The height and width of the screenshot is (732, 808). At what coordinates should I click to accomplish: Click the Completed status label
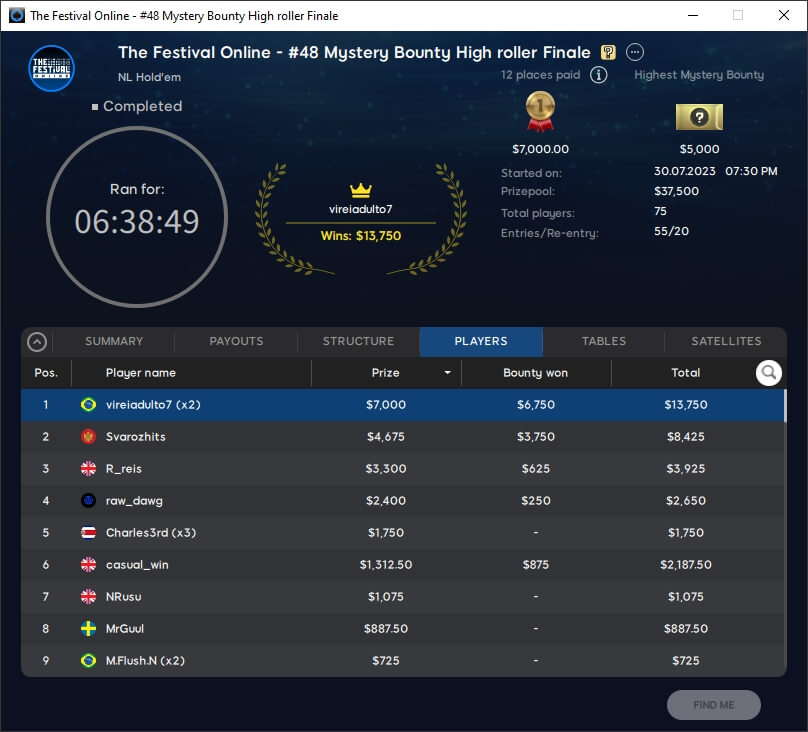(142, 106)
